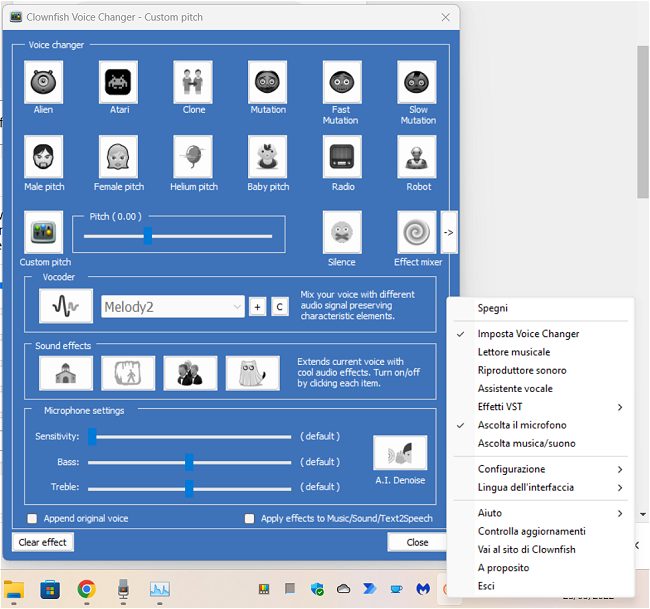Image resolution: width=650 pixels, height=609 pixels.
Task: Select the Robot voice effect
Action: 417,156
